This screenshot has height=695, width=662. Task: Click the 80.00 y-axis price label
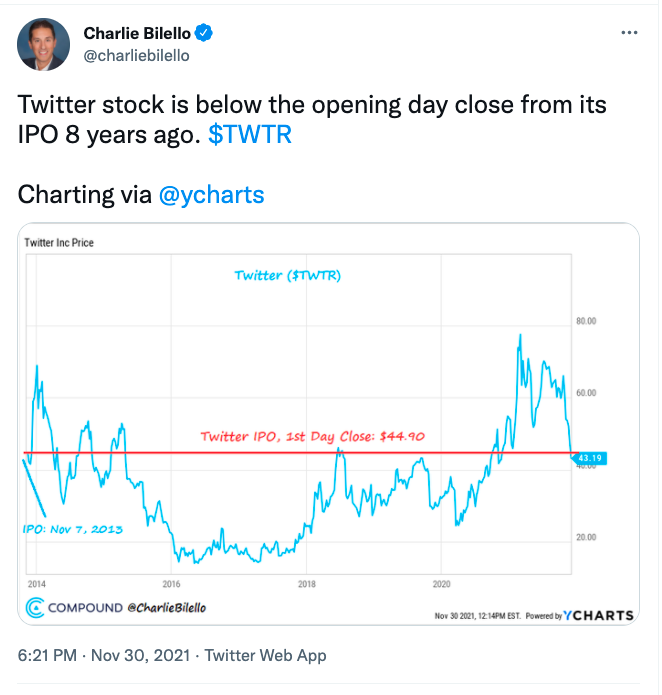(x=585, y=321)
